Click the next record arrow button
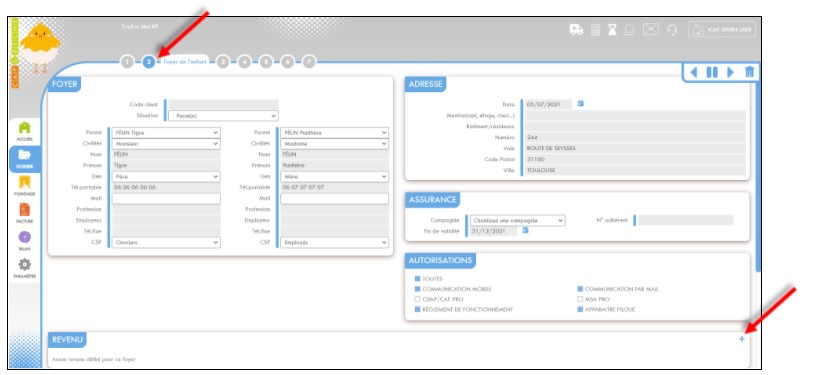 click(x=730, y=72)
